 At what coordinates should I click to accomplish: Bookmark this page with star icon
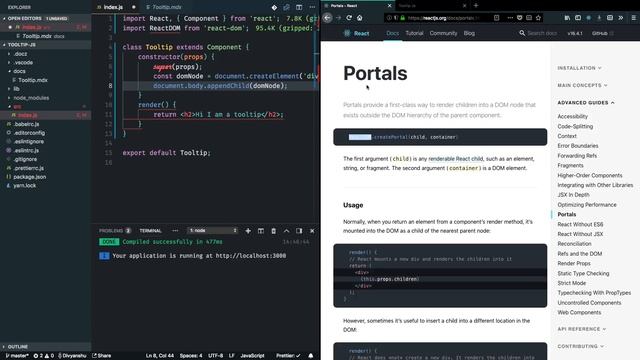click(538, 18)
